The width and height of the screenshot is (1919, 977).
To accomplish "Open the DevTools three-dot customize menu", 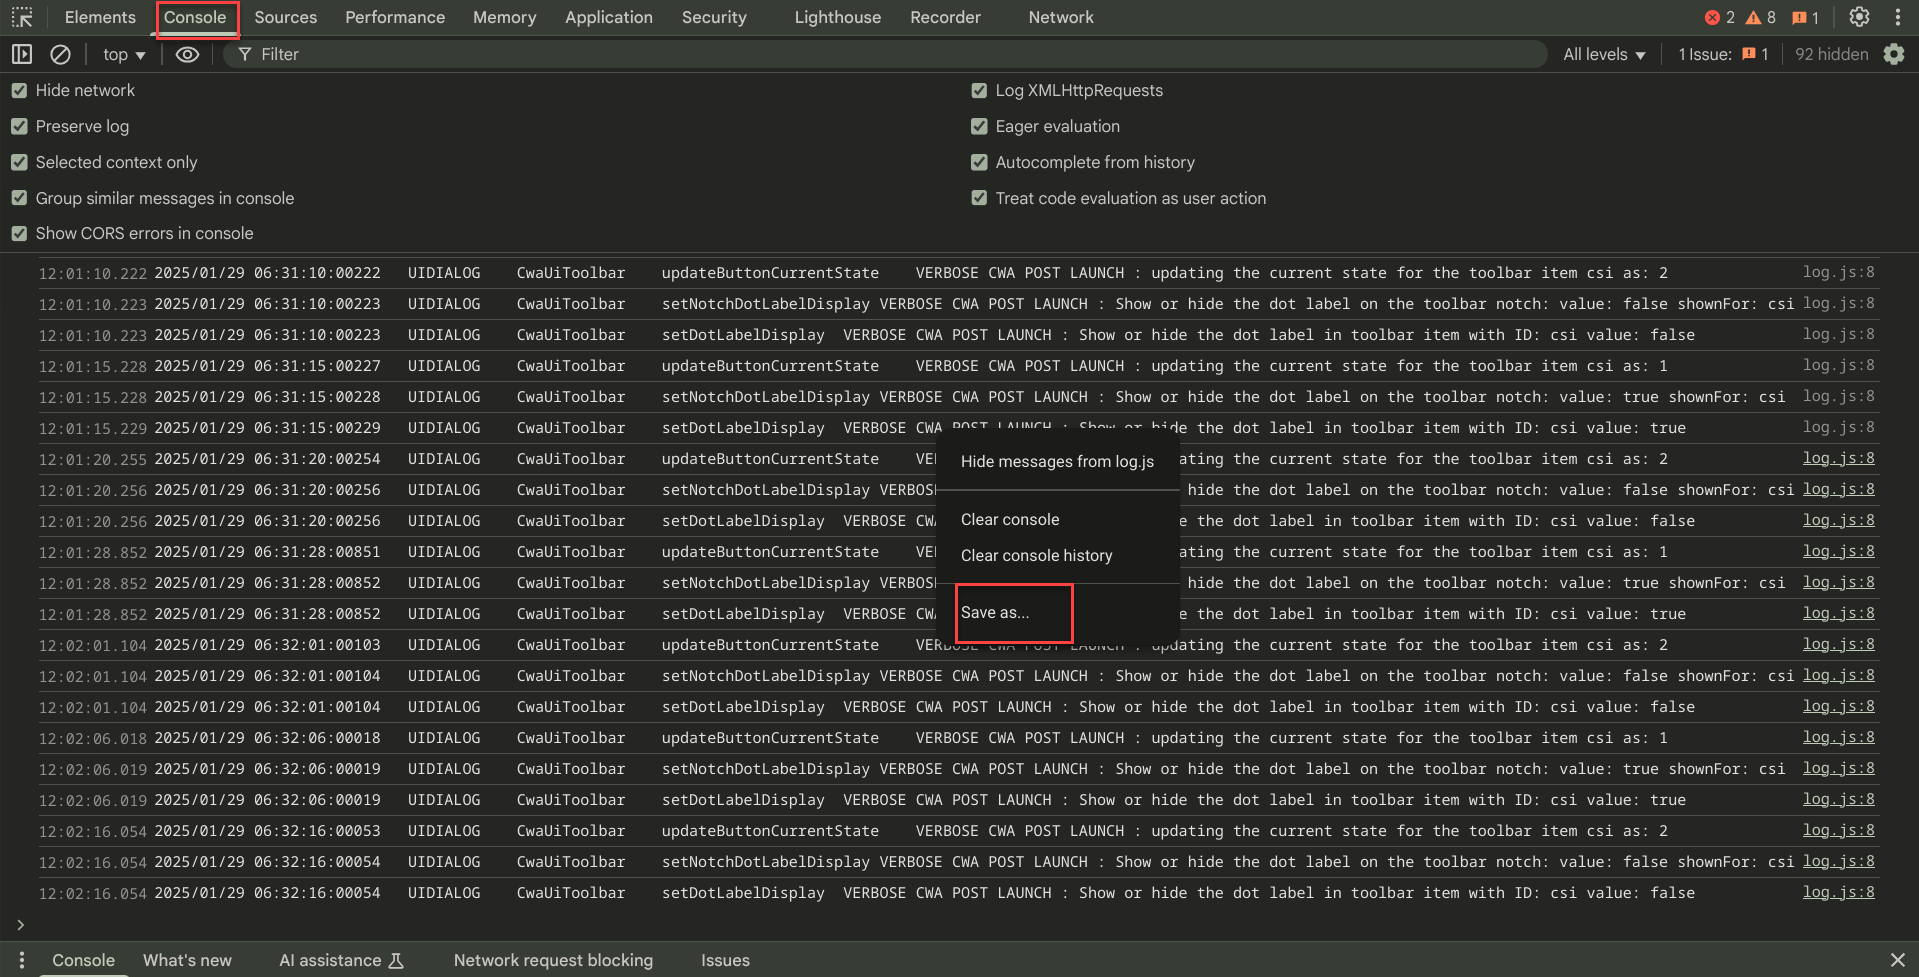I will [1897, 17].
